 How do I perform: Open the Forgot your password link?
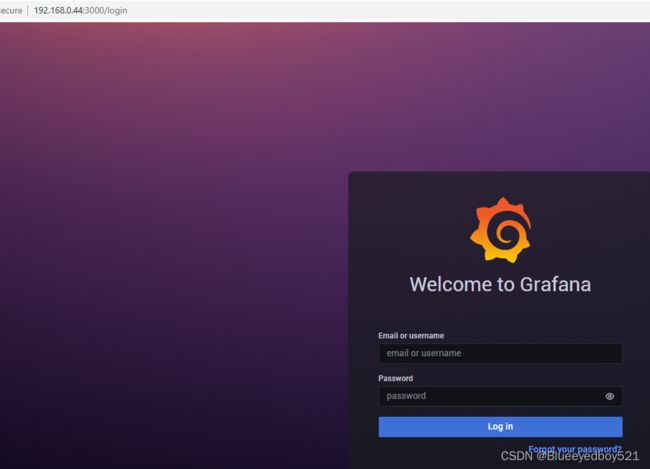pyautogui.click(x=575, y=449)
